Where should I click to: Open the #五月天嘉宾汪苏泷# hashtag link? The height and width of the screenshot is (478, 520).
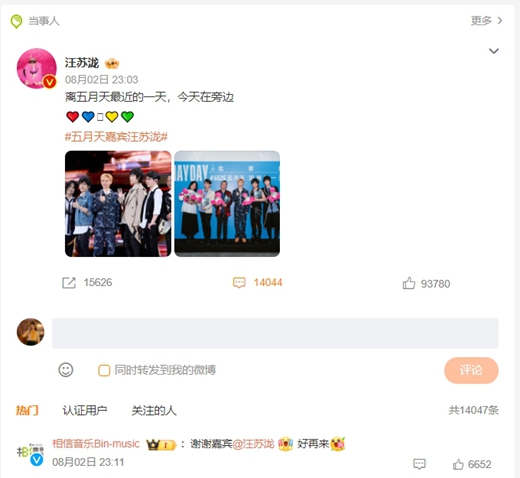pos(116,137)
